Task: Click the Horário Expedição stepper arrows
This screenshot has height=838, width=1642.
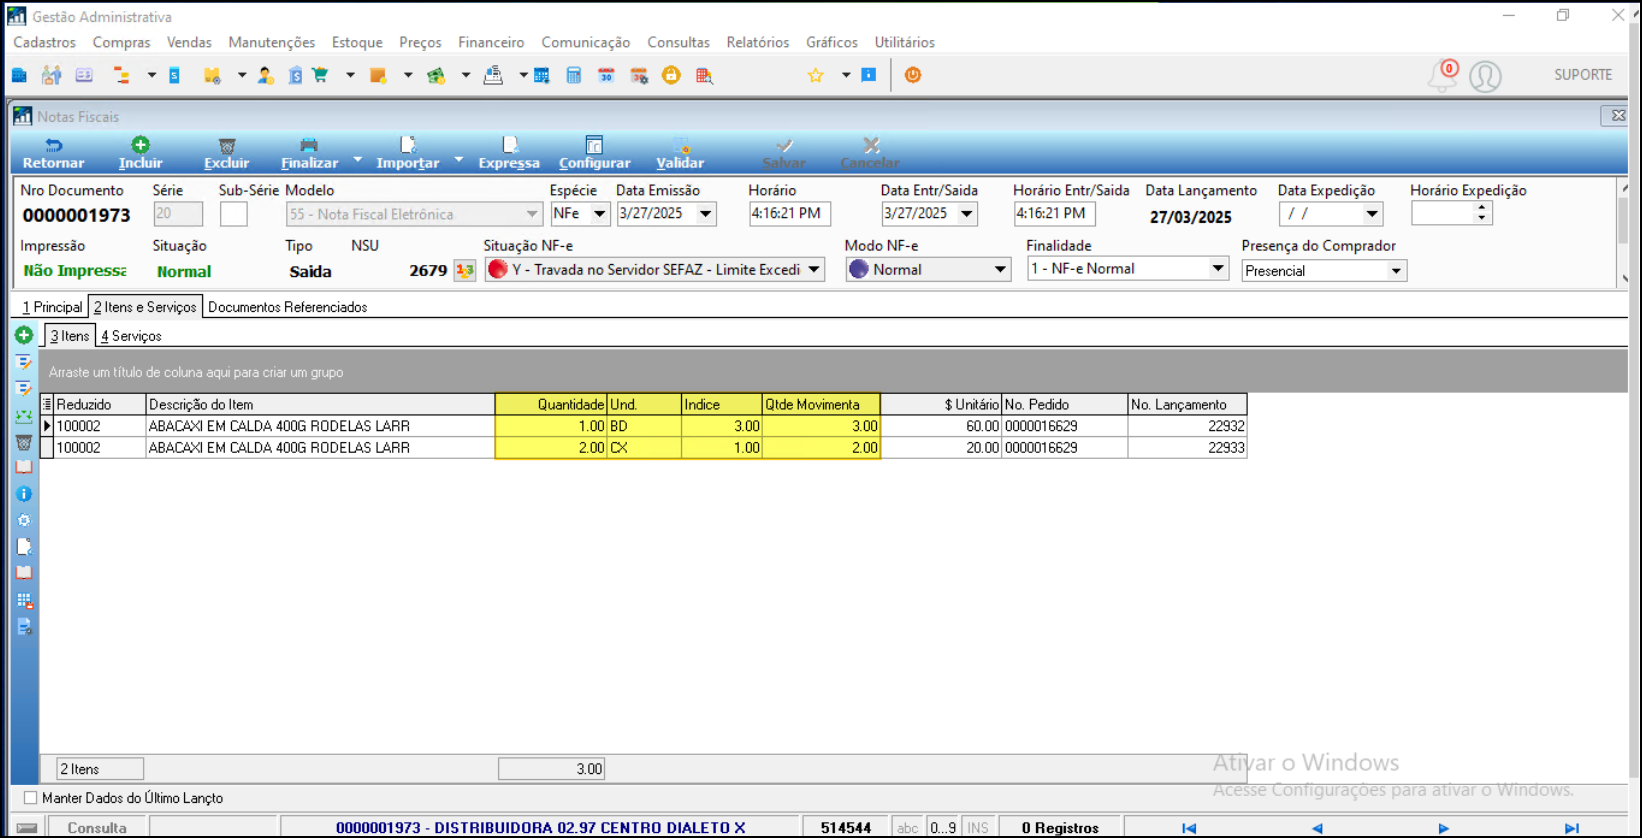Action: pos(1481,213)
